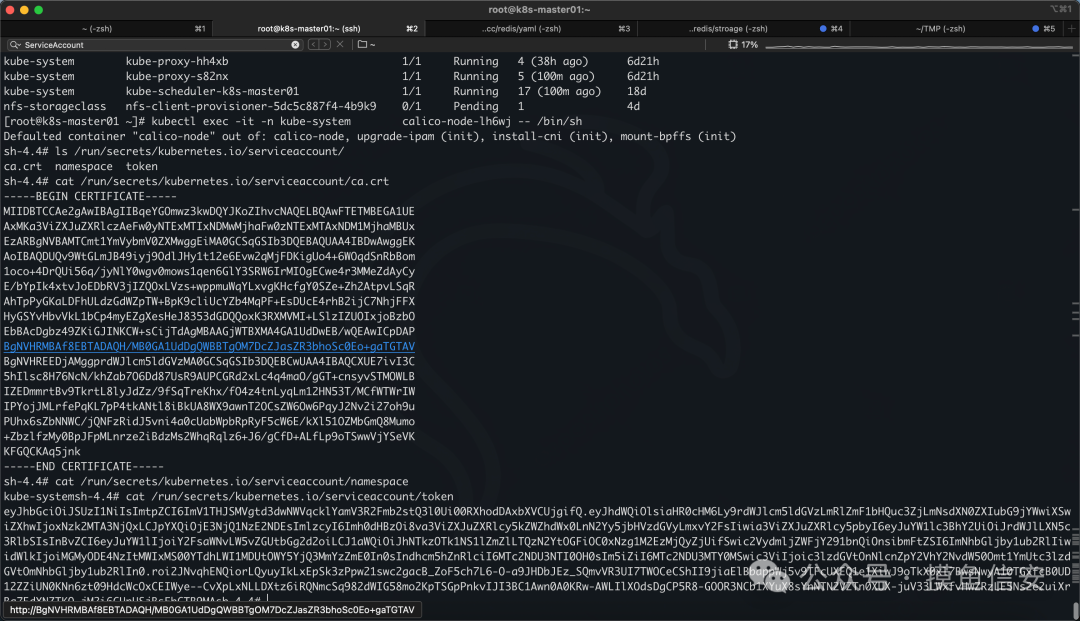The image size is (1080, 621).
Task: Click the CPU utilization graph
Action: (x=919, y=45)
